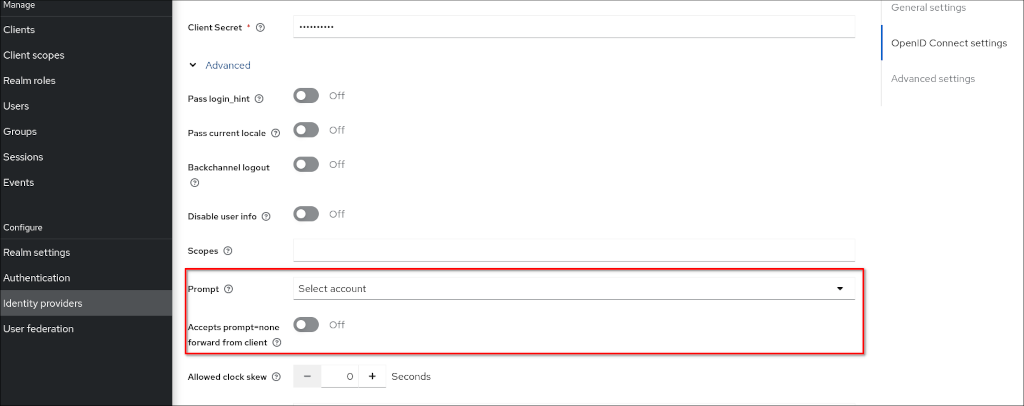The image size is (1024, 406).
Task: Jump to OpenID Connect settings section
Action: tap(948, 43)
